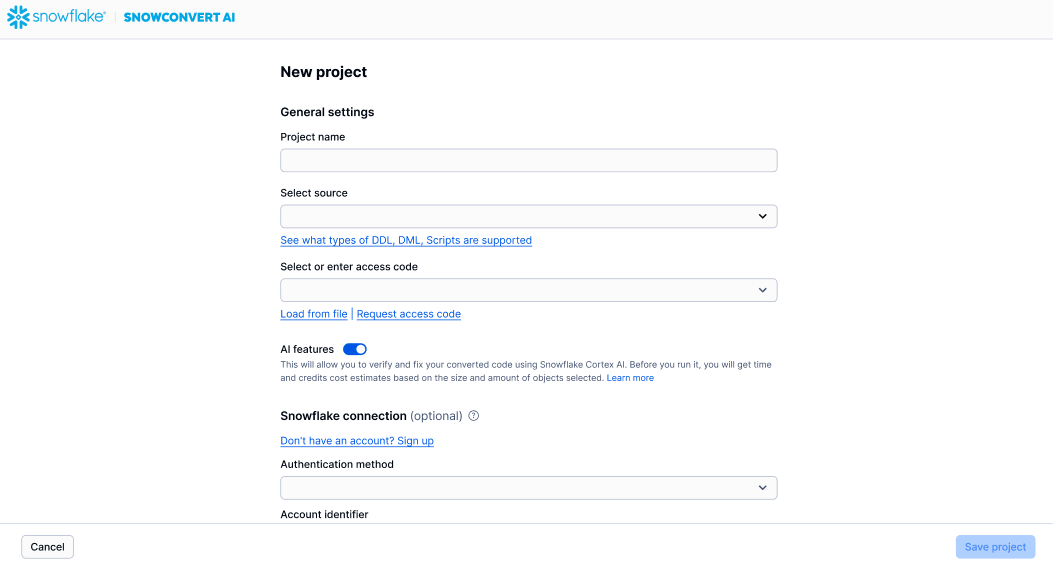Open Learn more about AI features
Viewport: 1053px width, 567px height.
click(630, 378)
